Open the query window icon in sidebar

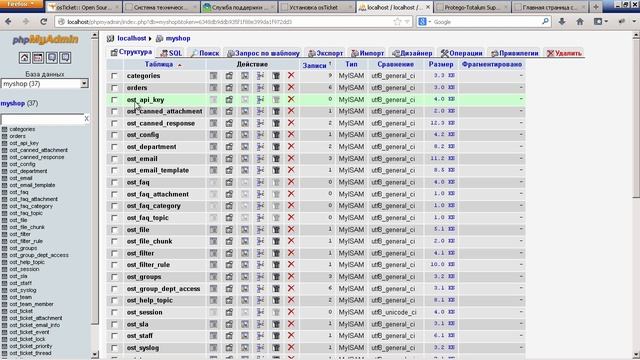click(x=38, y=58)
